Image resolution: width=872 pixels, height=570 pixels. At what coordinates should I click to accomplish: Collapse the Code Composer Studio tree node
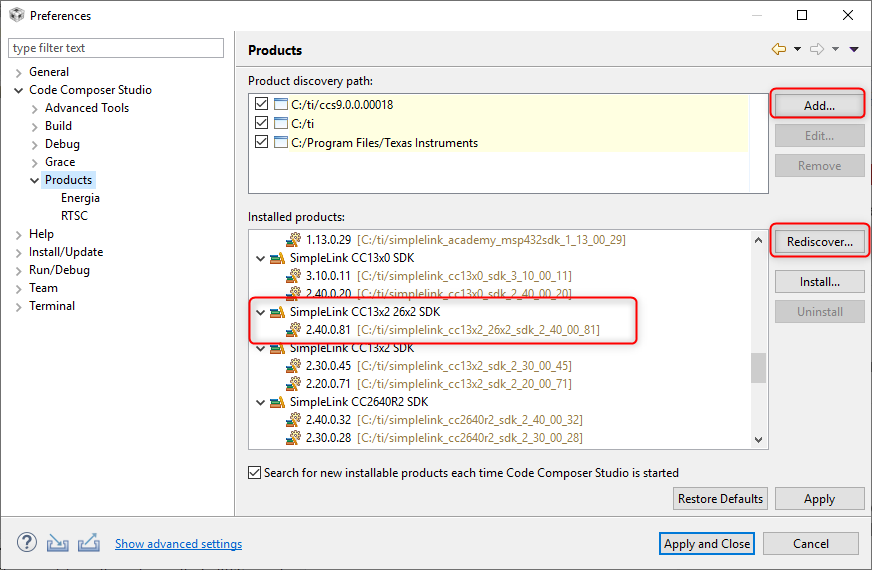19,90
